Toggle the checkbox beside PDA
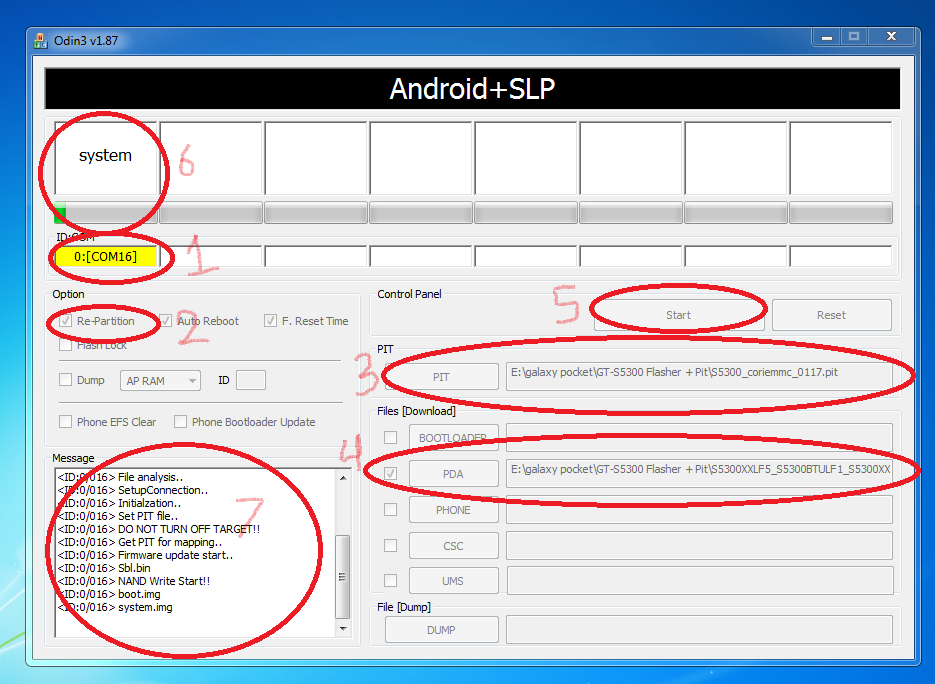 pyautogui.click(x=391, y=473)
